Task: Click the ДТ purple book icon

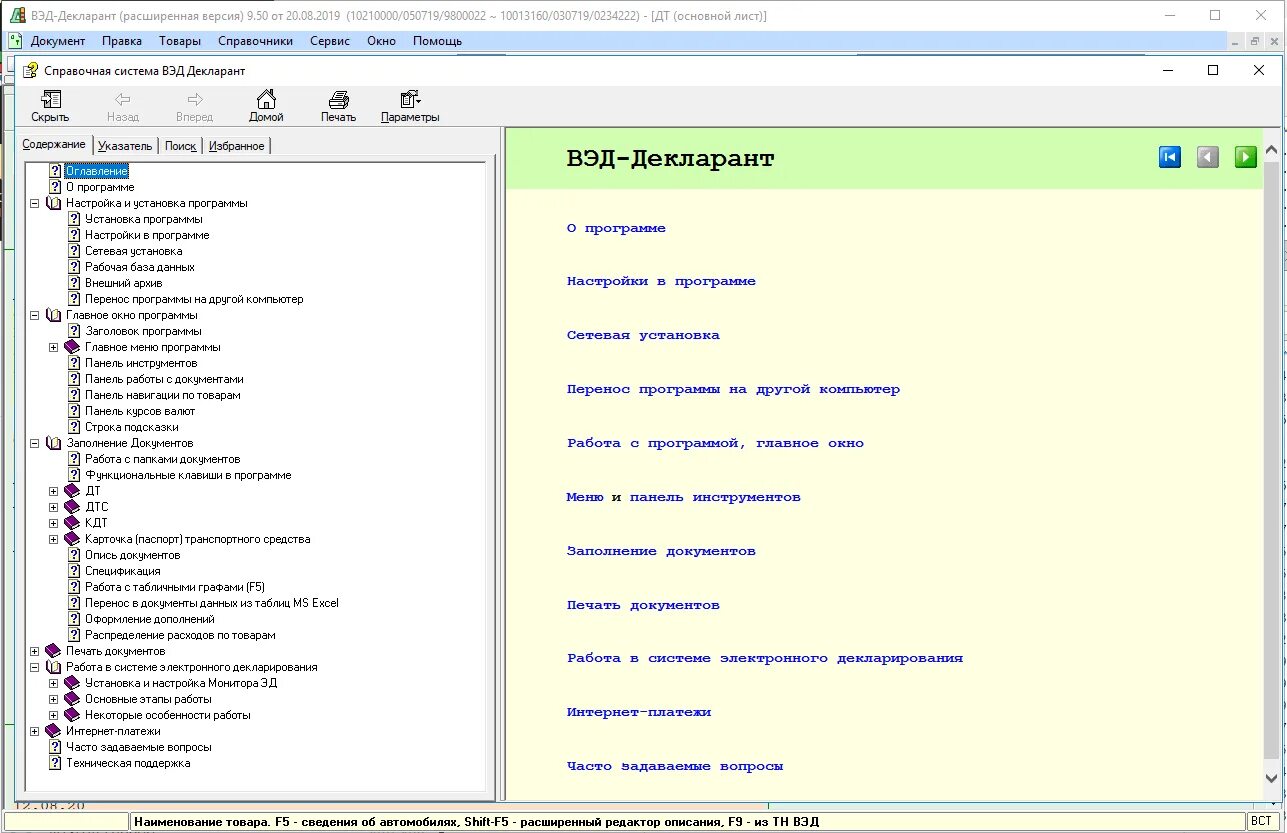Action: 72,491
